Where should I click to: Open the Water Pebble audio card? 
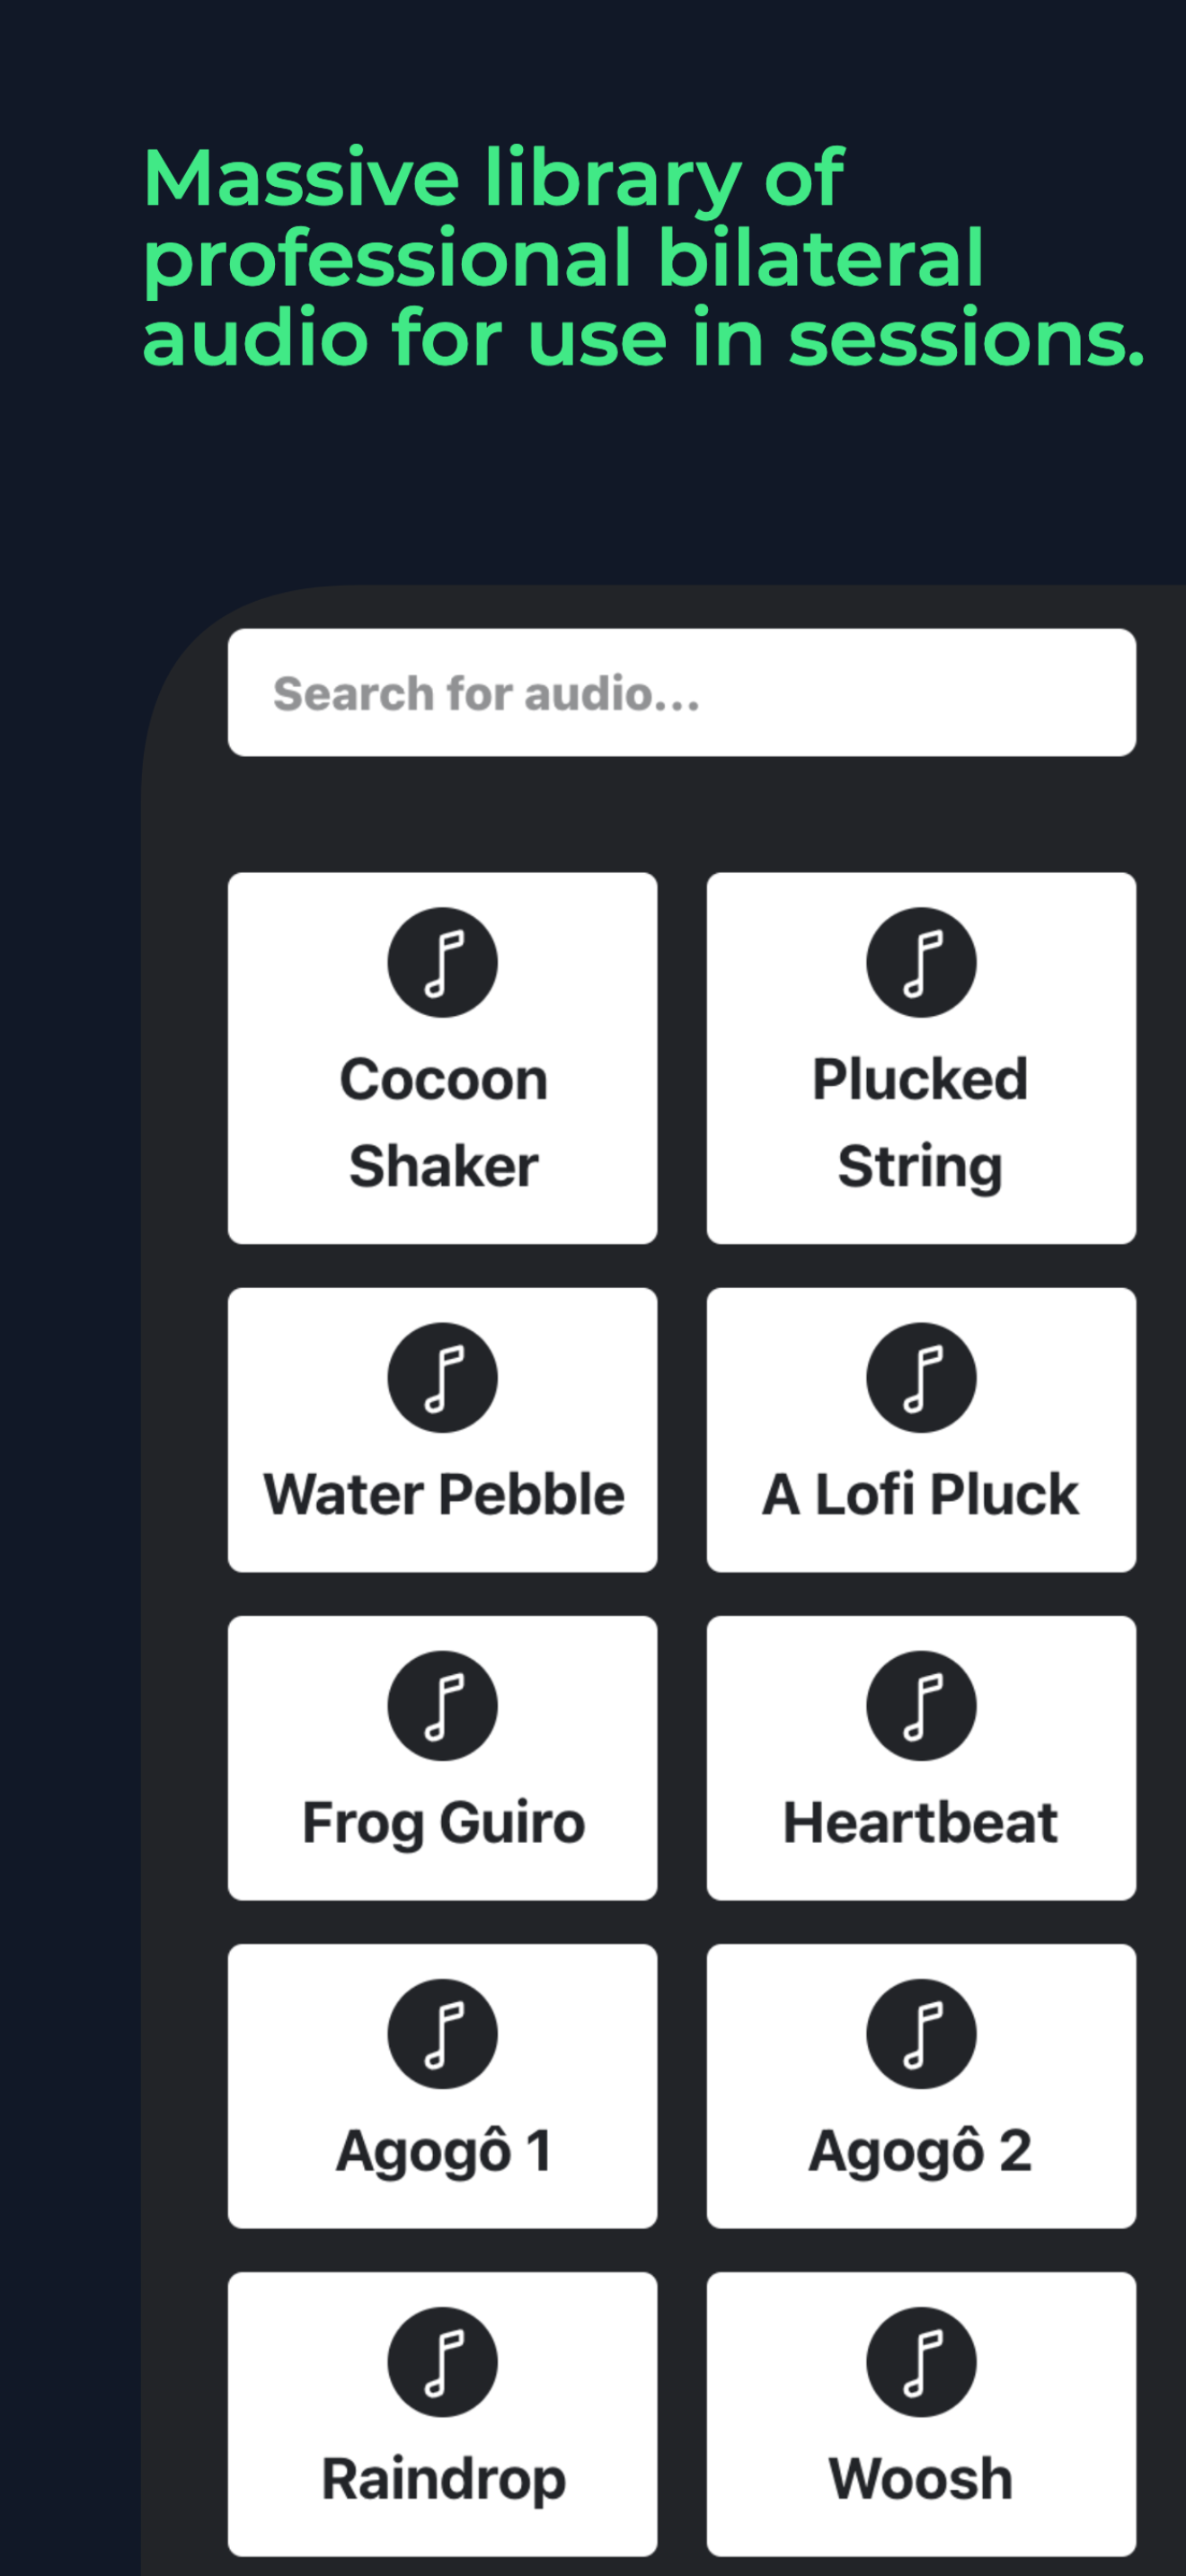click(443, 1430)
